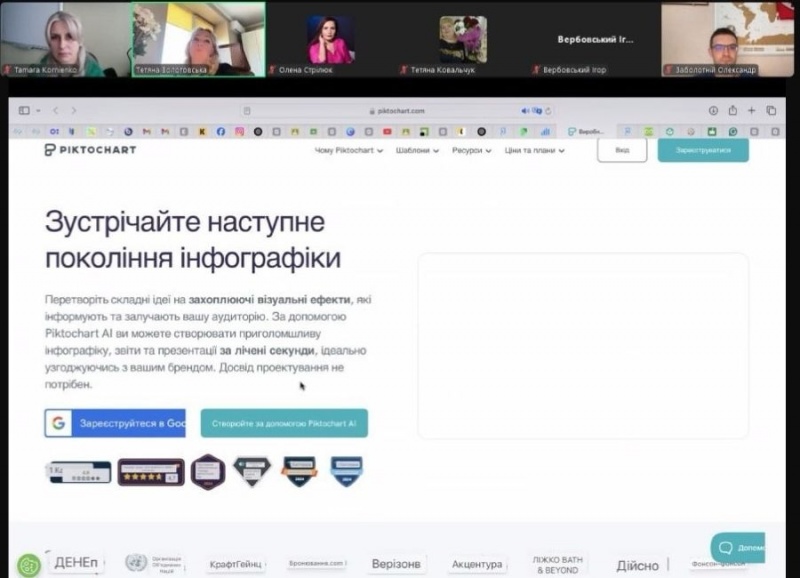Click the Safari share icon

tap(733, 111)
